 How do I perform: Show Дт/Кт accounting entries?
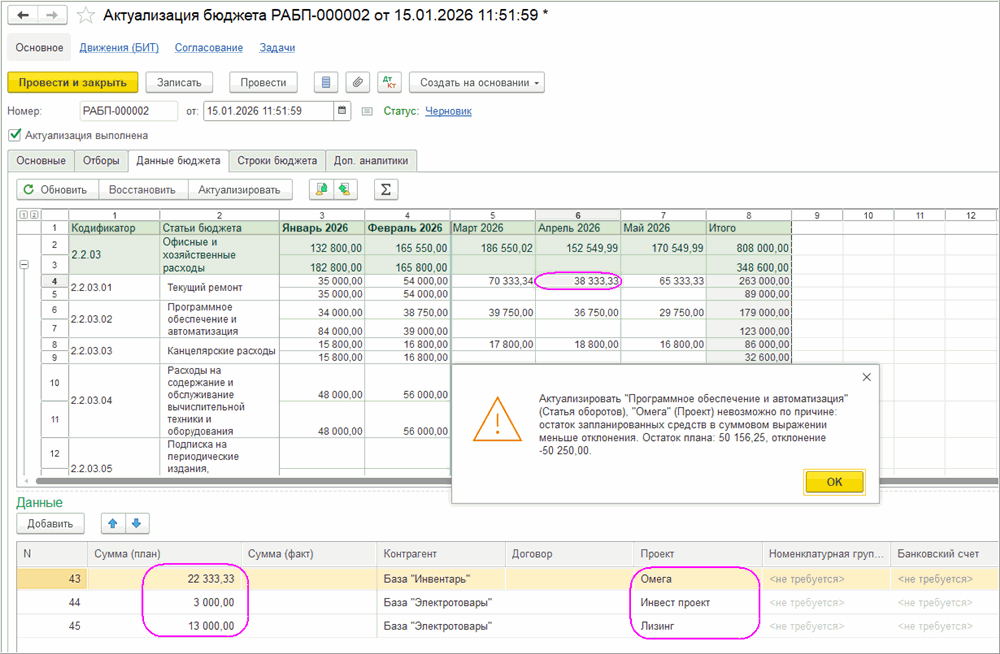pyautogui.click(x=389, y=82)
